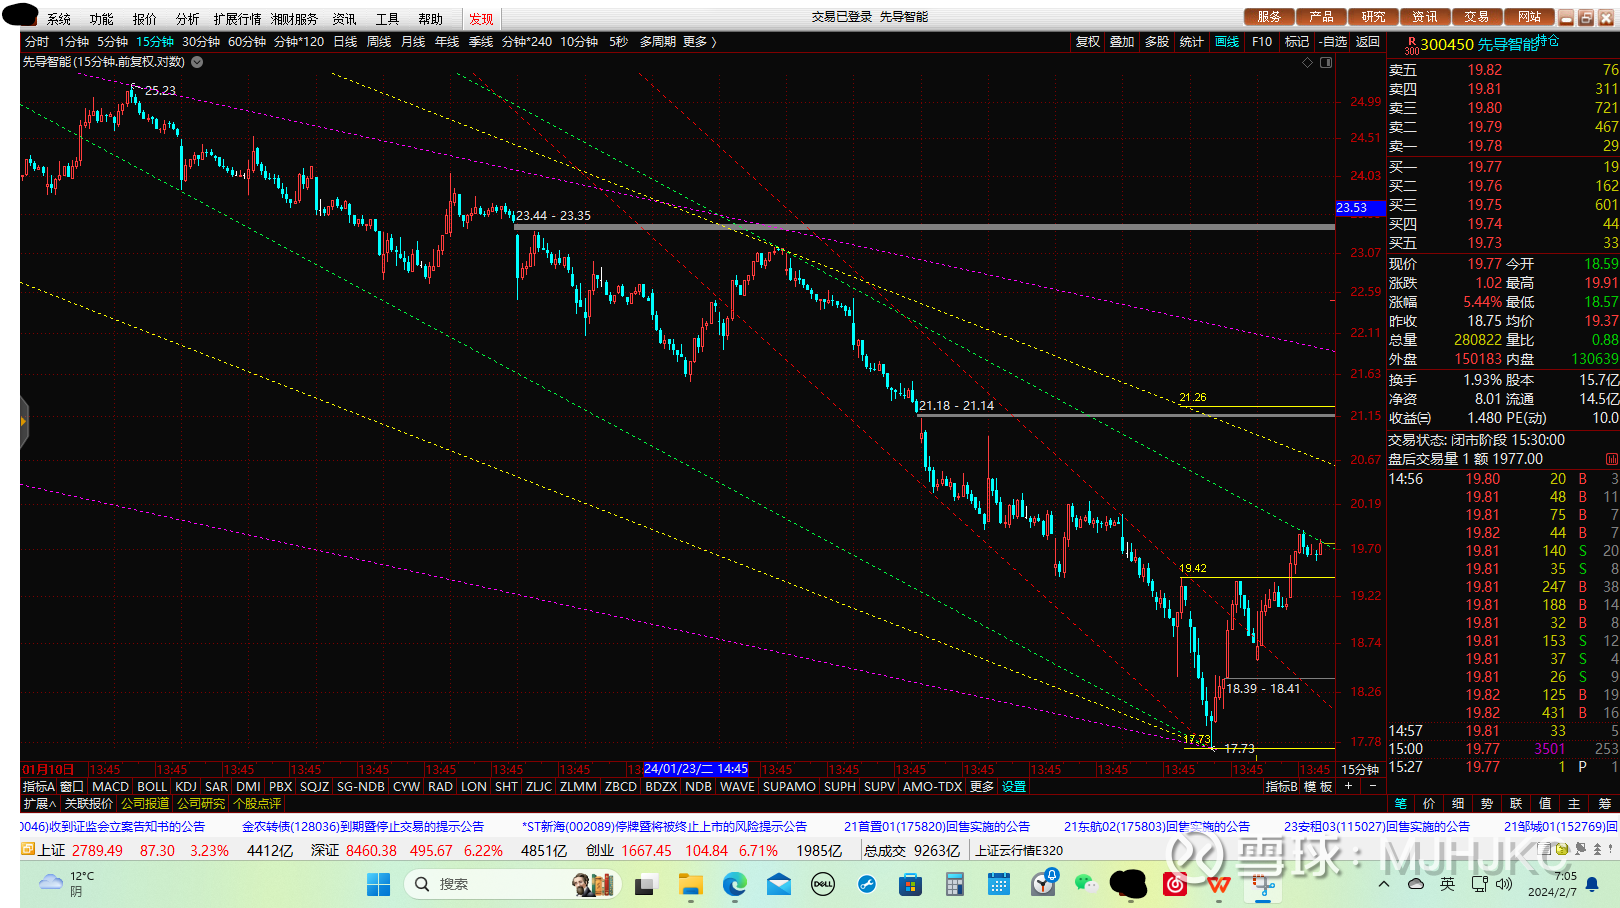Open the weather widget showing 12°C
This screenshot has width=1620, height=908.
click(68, 884)
